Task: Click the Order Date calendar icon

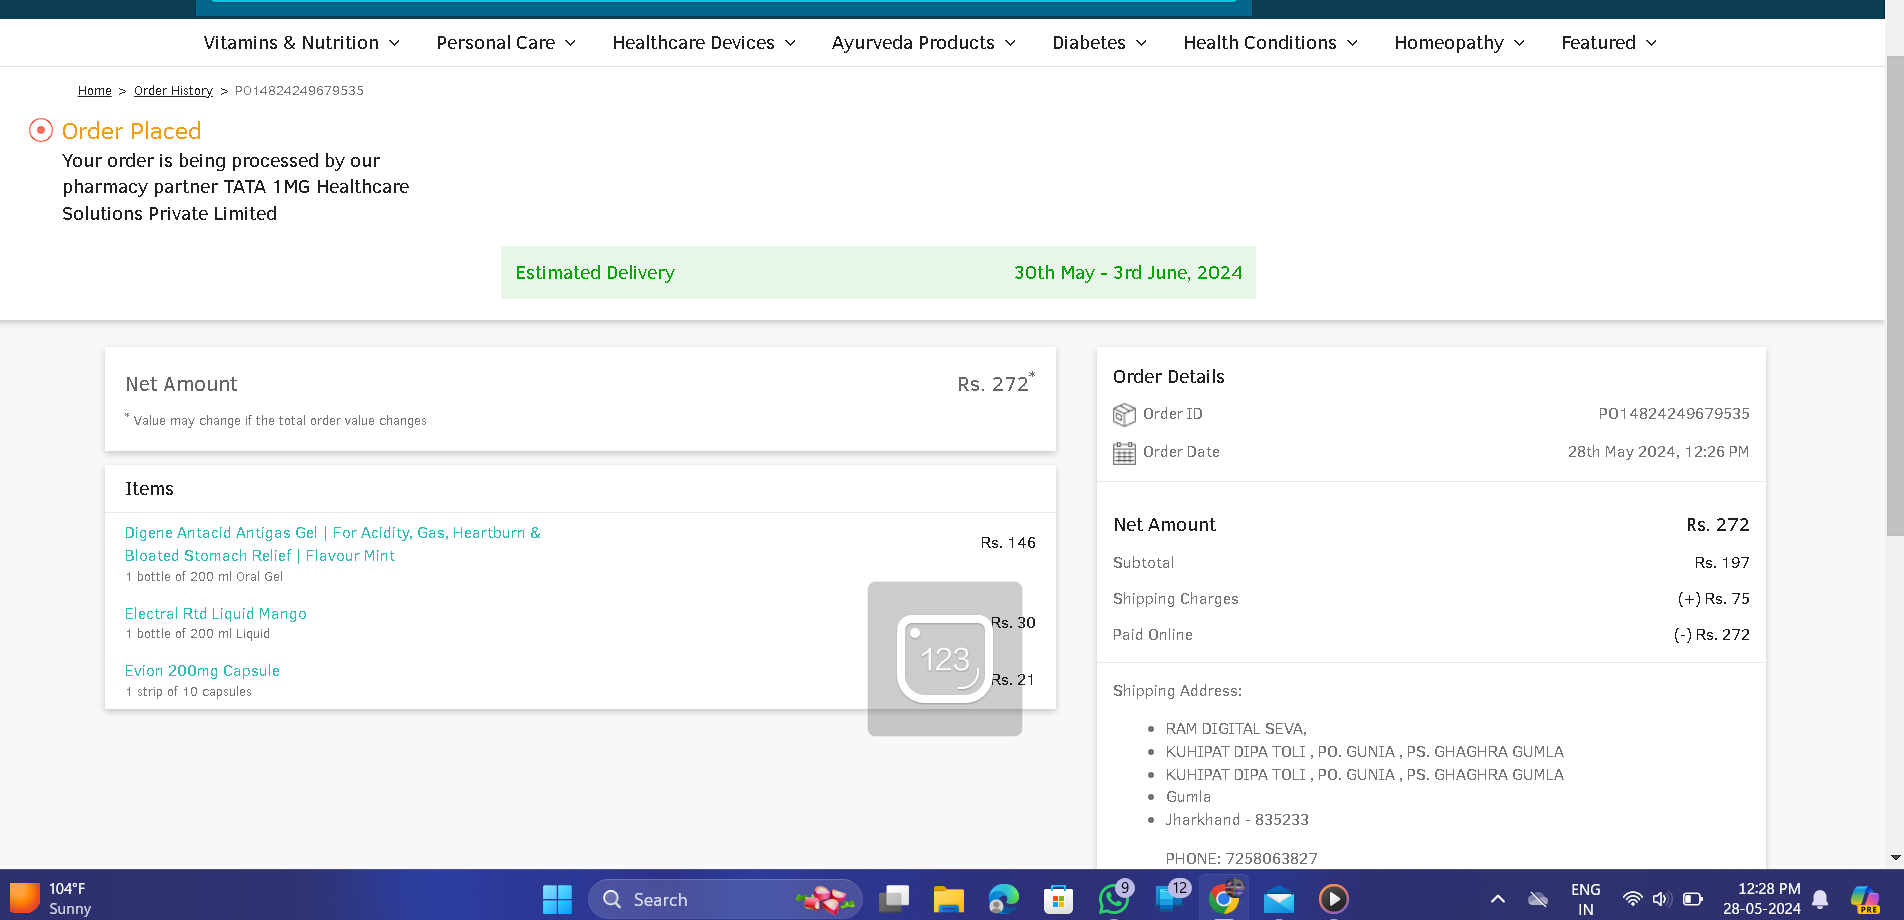Action: point(1124,453)
